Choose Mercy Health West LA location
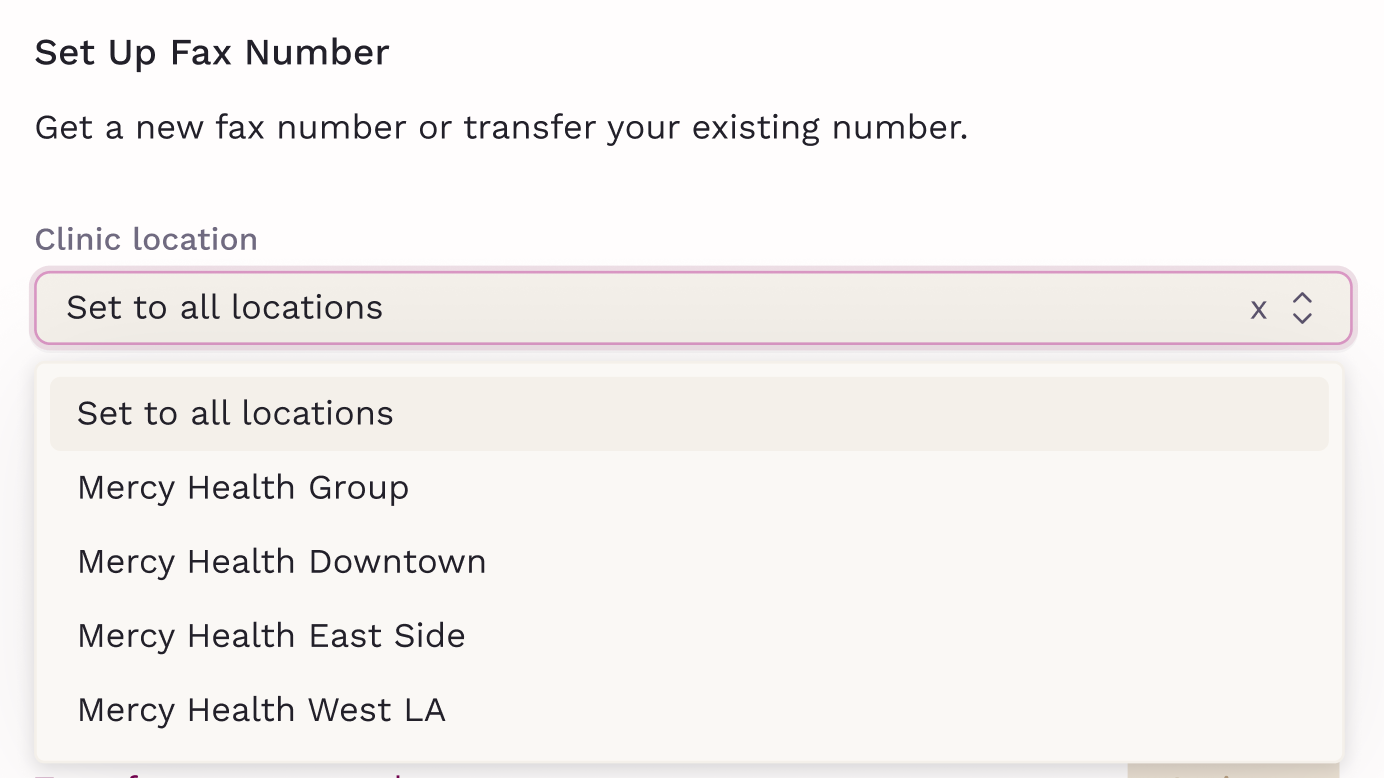1384x778 pixels. pyautogui.click(x=261, y=710)
